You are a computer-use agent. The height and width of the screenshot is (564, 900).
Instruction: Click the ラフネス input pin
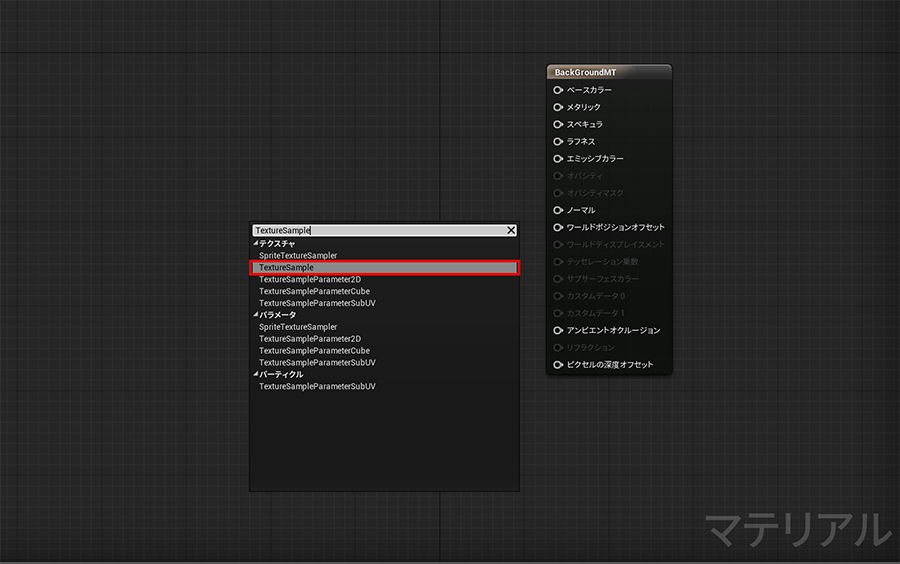[559, 141]
